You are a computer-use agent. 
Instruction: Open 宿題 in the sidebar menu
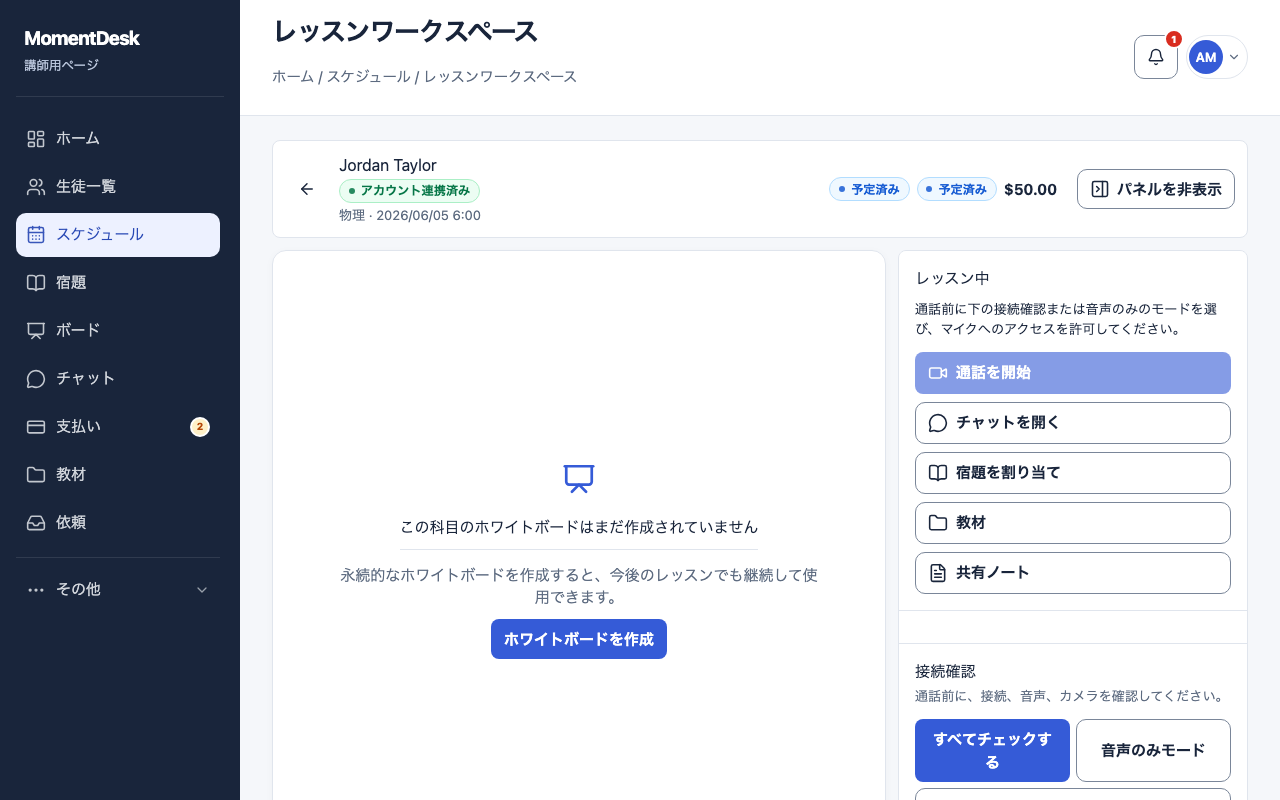(118, 283)
